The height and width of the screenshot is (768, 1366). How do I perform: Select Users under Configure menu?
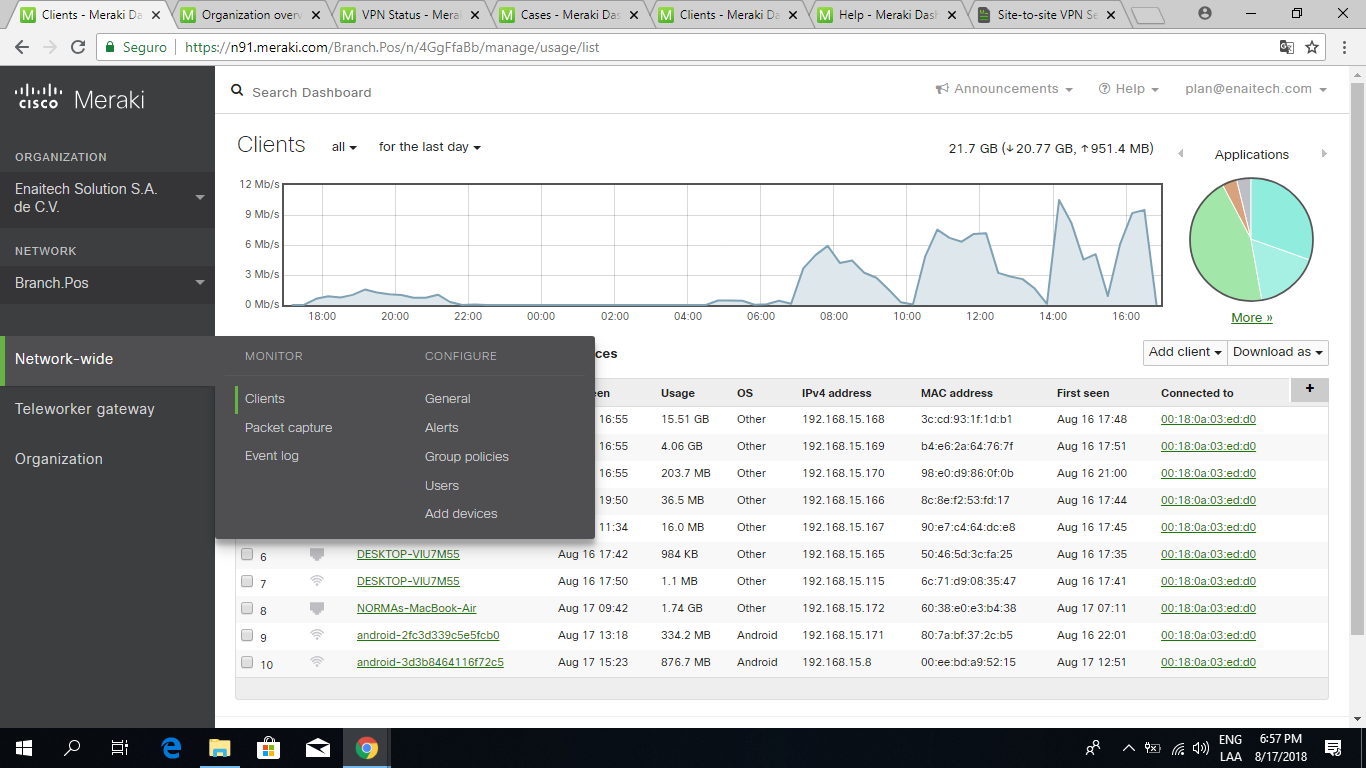point(442,485)
